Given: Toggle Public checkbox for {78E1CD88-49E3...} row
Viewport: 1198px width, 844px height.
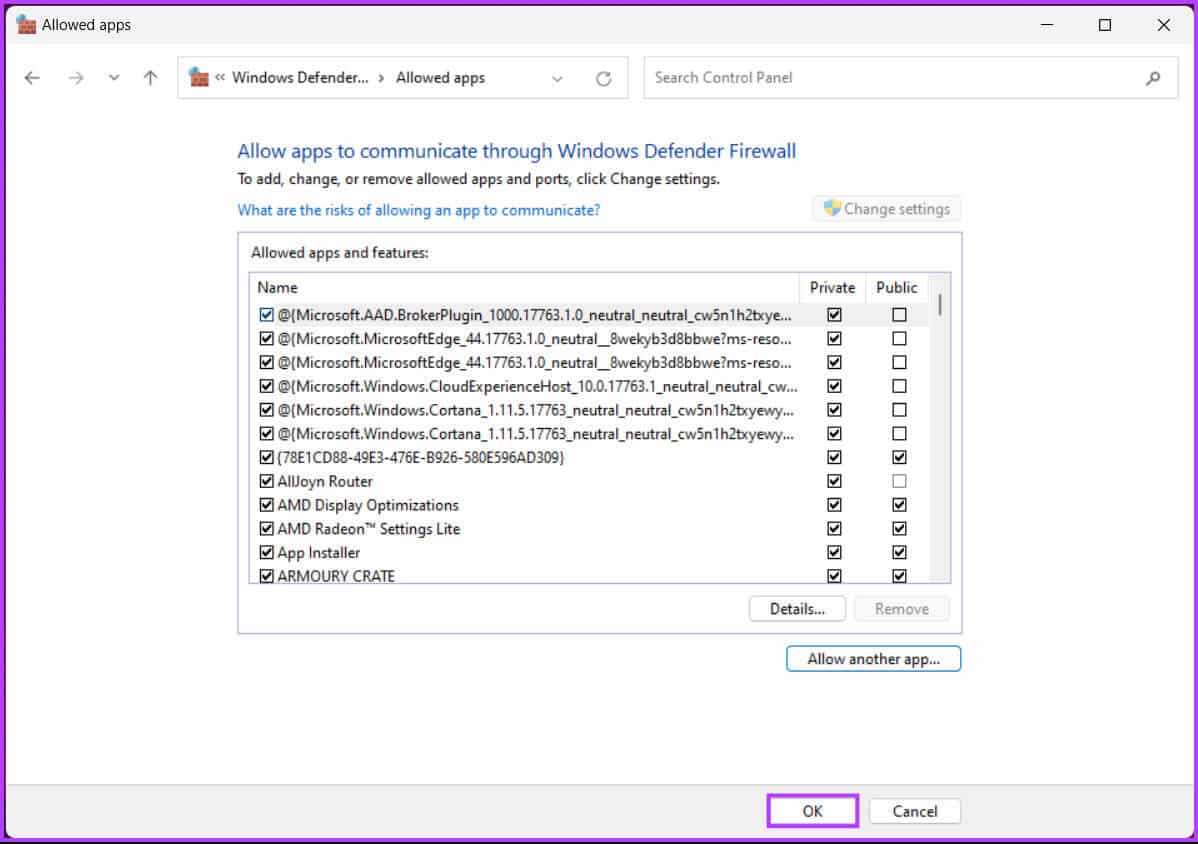Looking at the screenshot, I should click(x=899, y=458).
